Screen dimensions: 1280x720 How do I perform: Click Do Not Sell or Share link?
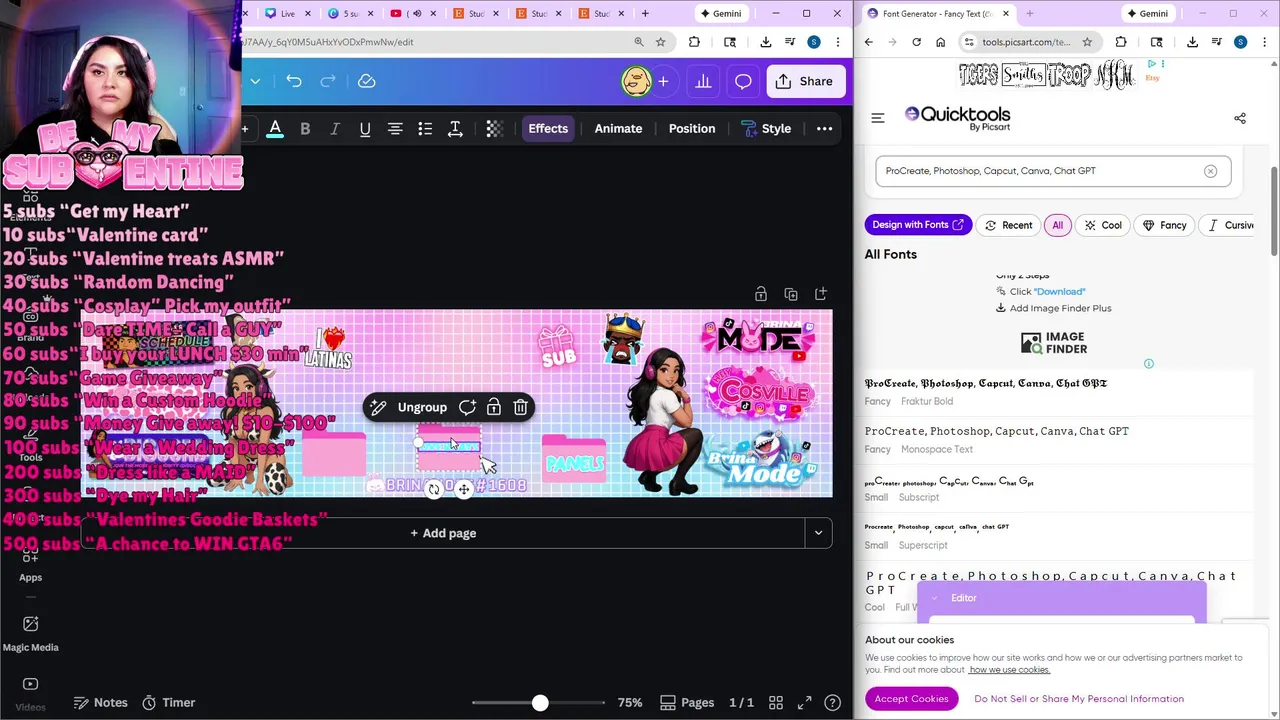pos(1079,699)
